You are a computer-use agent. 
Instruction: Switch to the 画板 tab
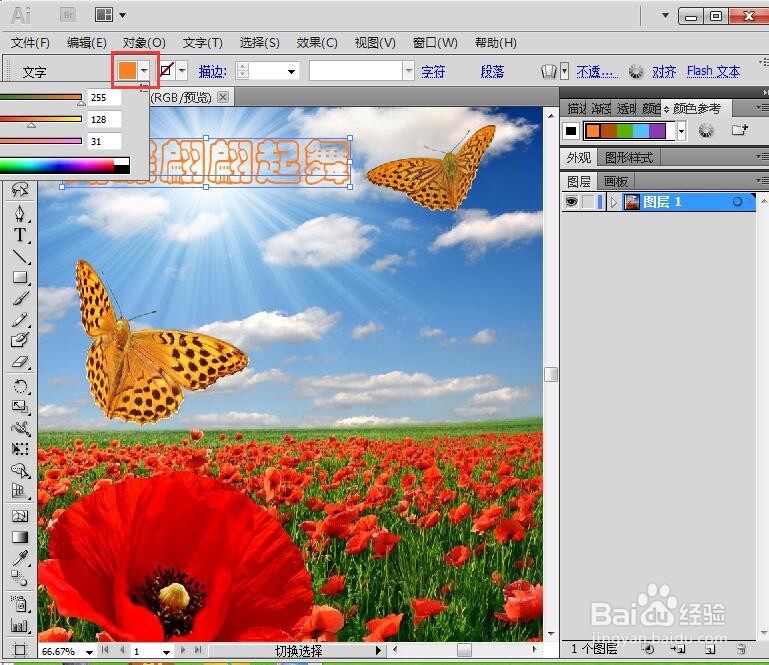[615, 182]
